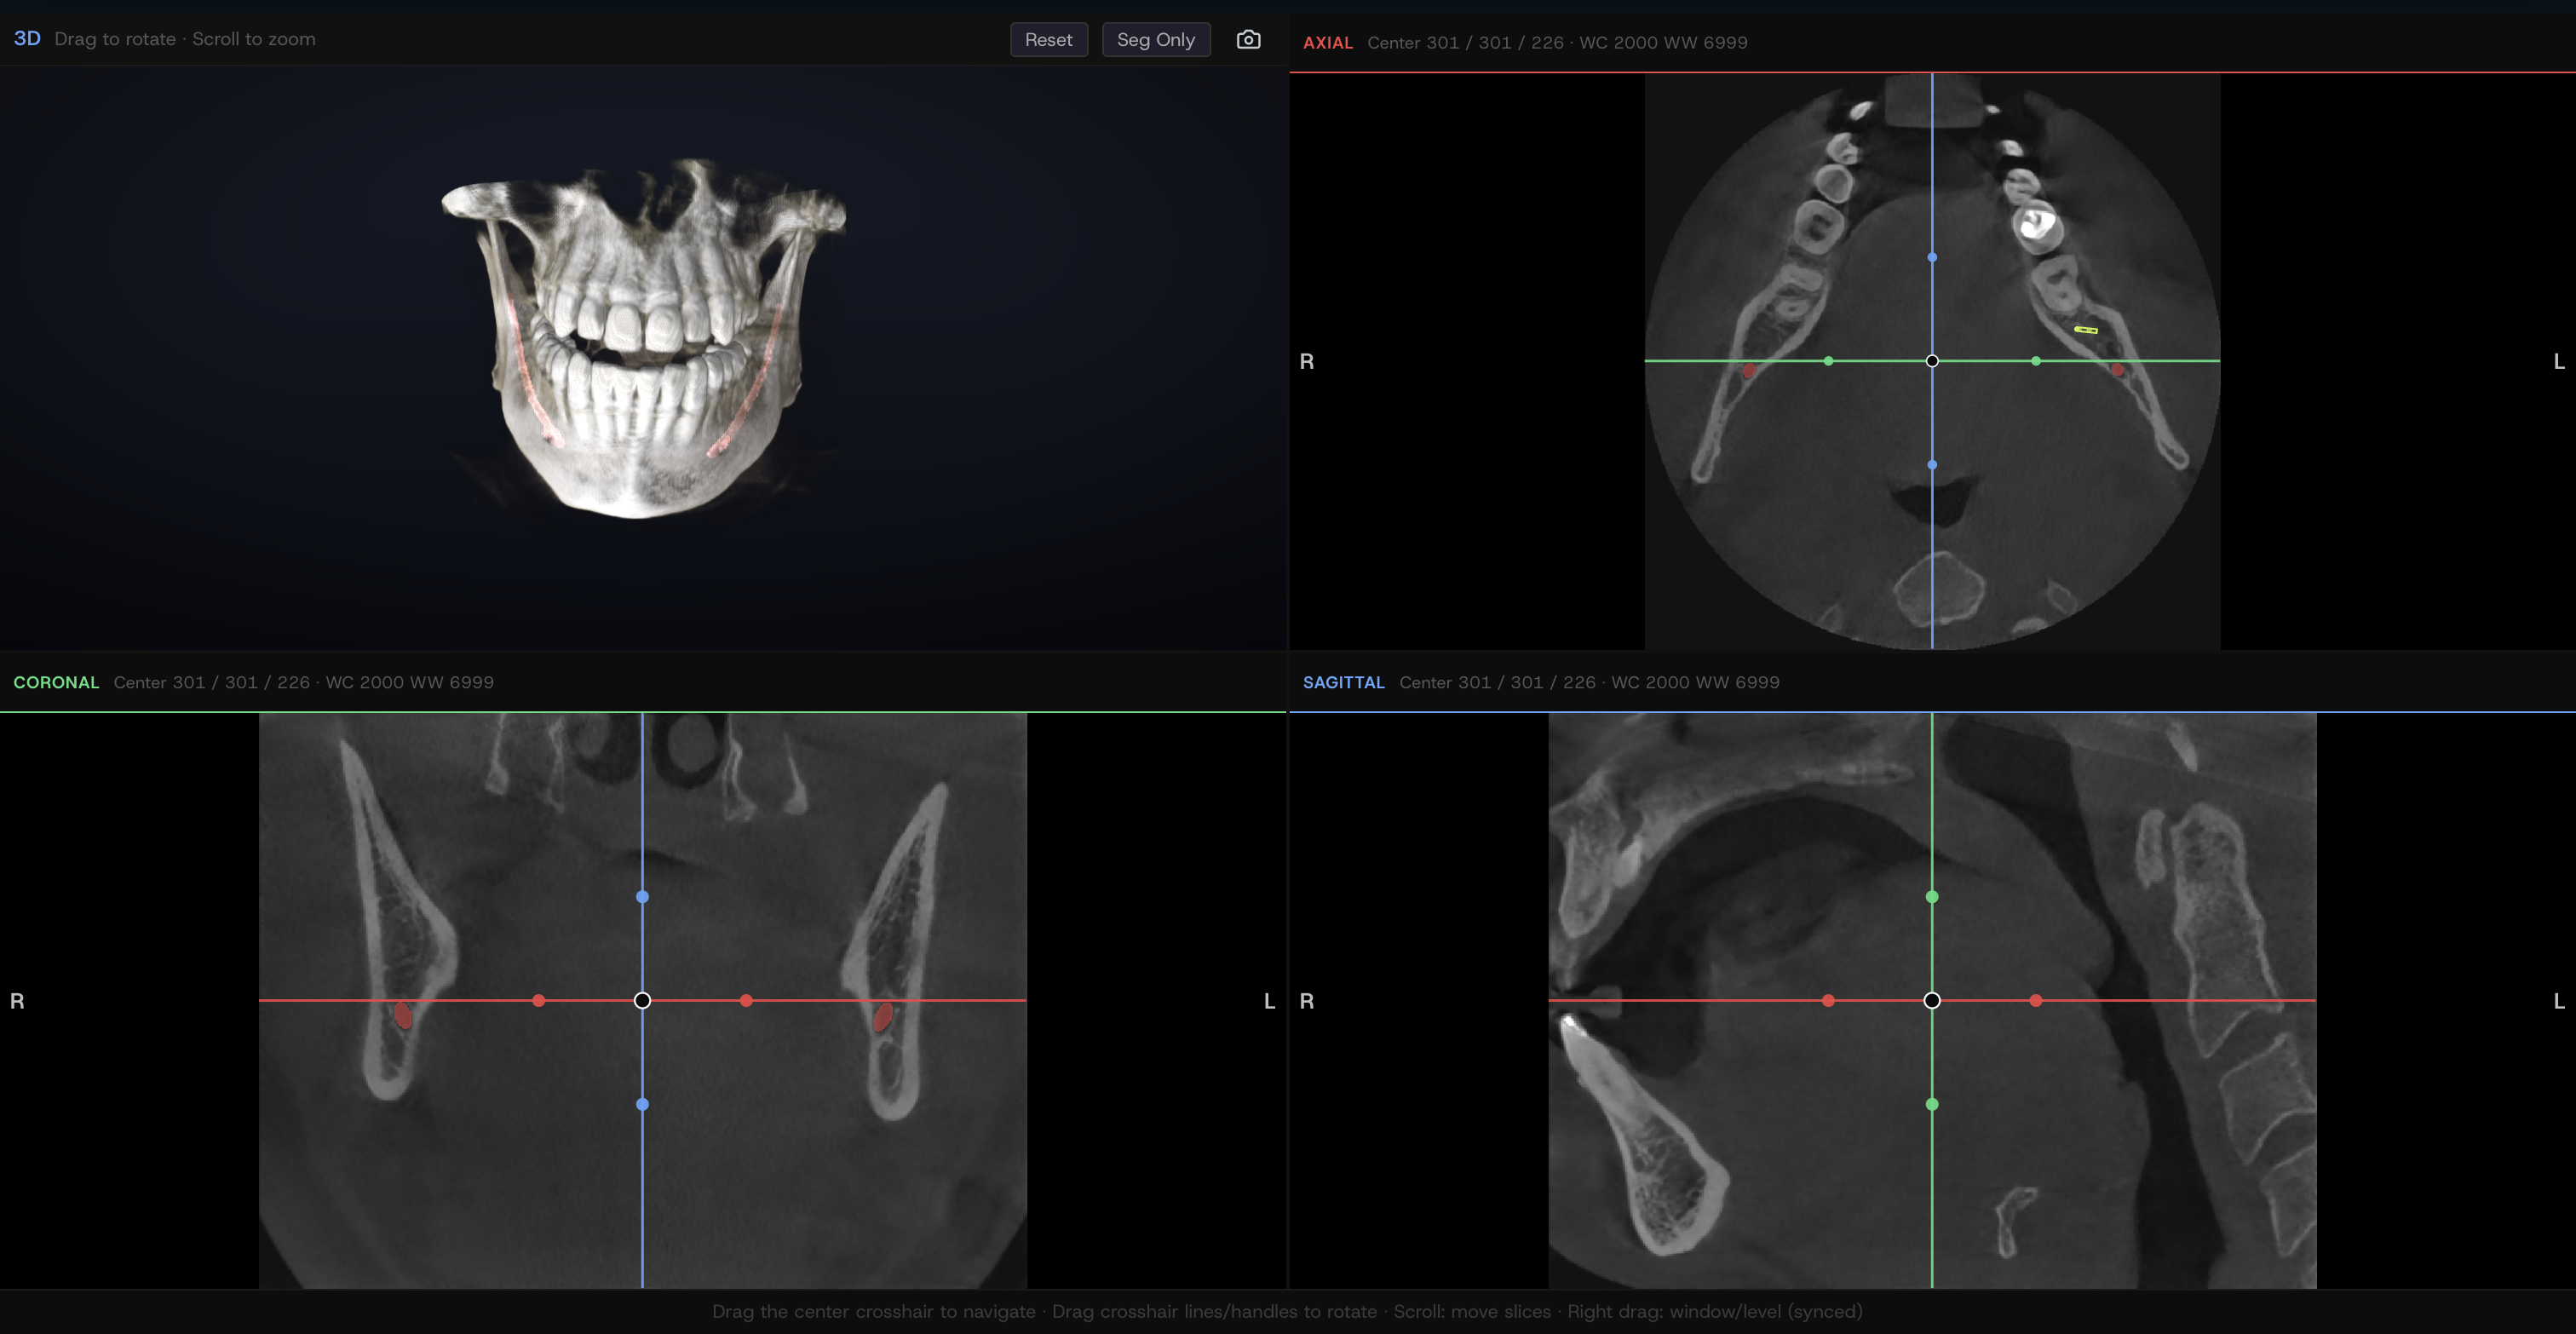Click the red handle left of coronal center
This screenshot has height=1334, width=2576.
click(538, 1000)
